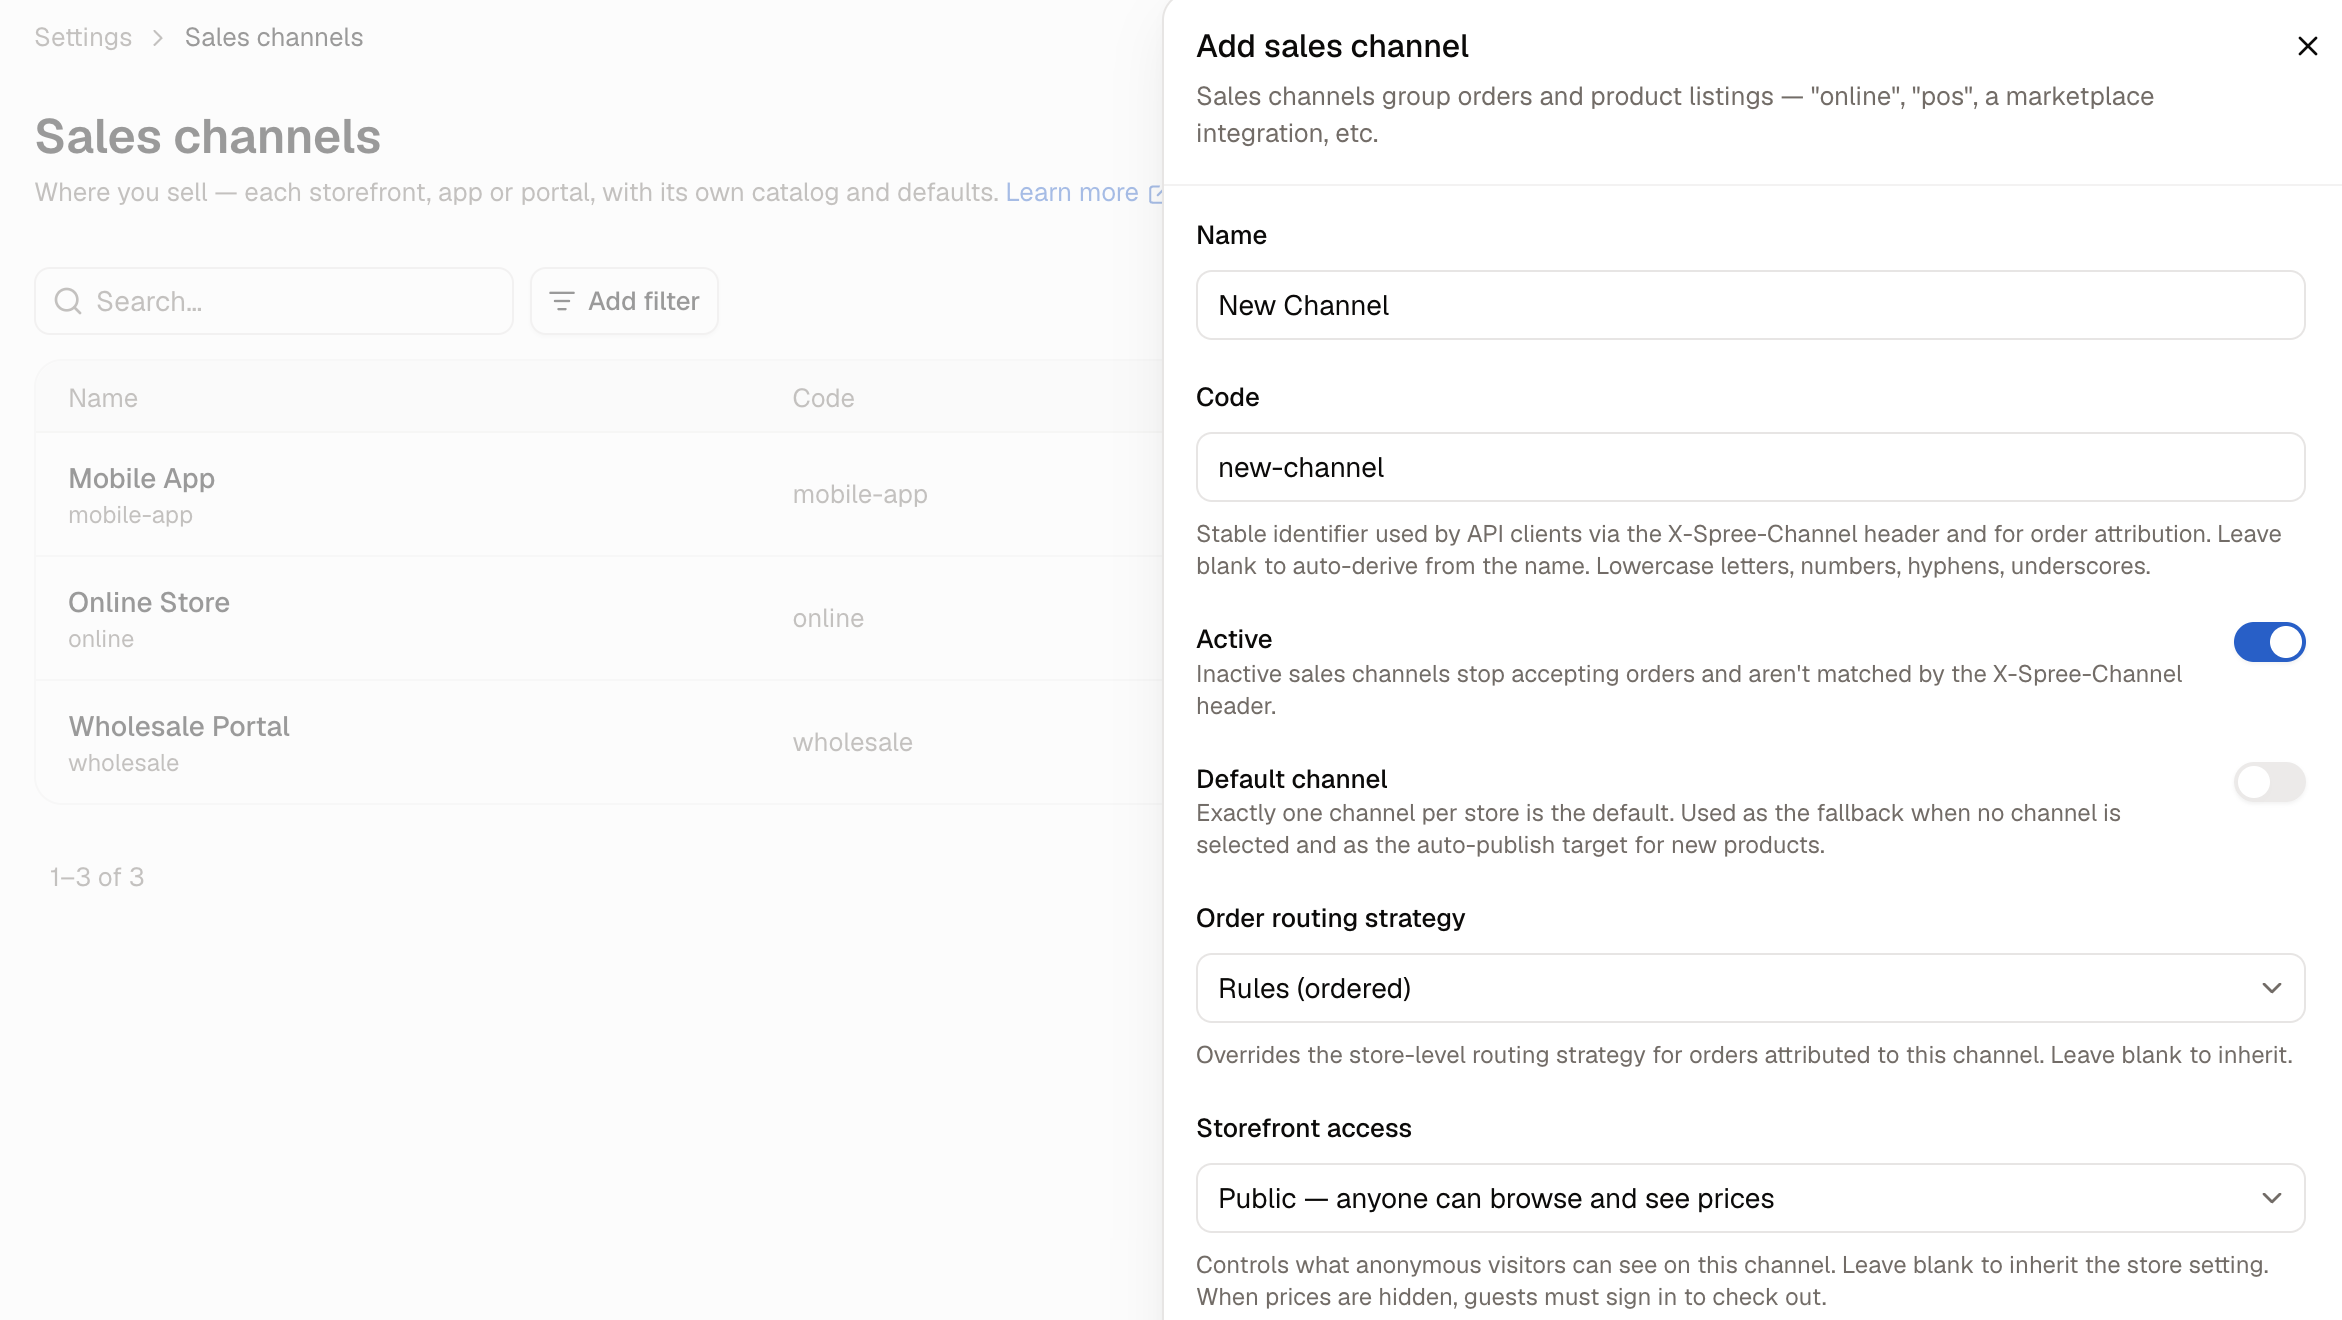The height and width of the screenshot is (1320, 2342).
Task: Click the breadcrumb chevron separator
Action: [x=158, y=38]
